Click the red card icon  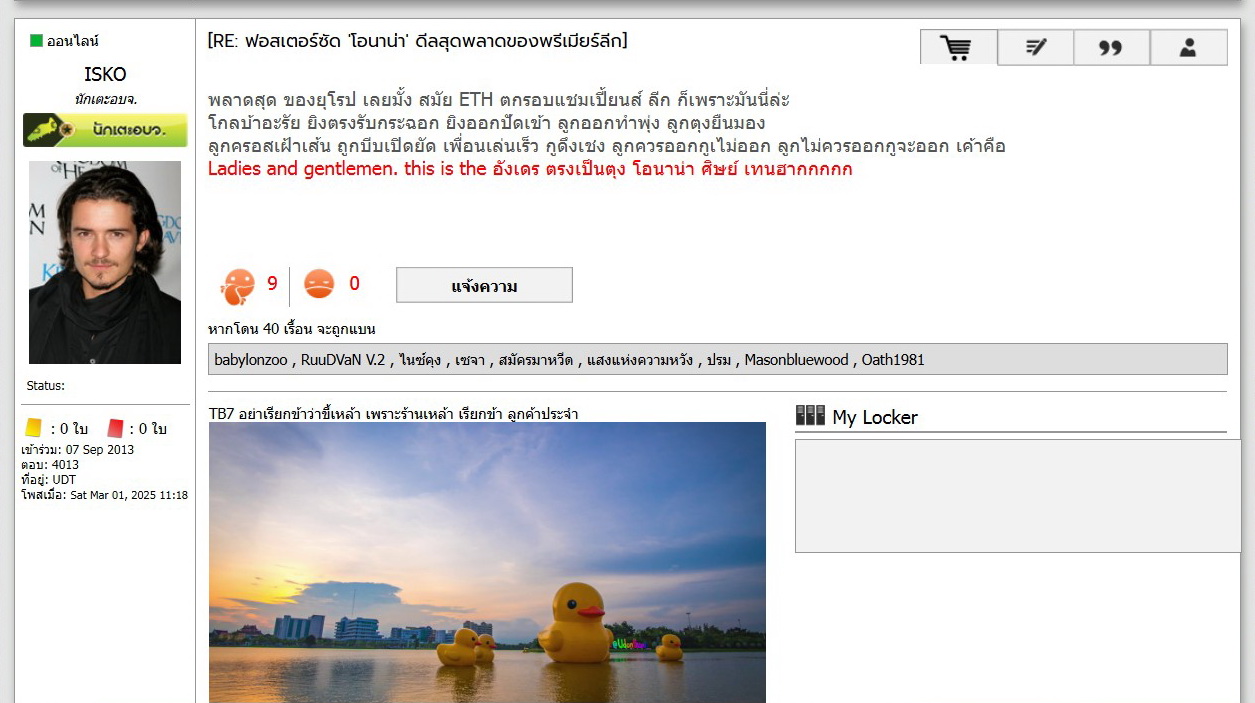(x=115, y=428)
